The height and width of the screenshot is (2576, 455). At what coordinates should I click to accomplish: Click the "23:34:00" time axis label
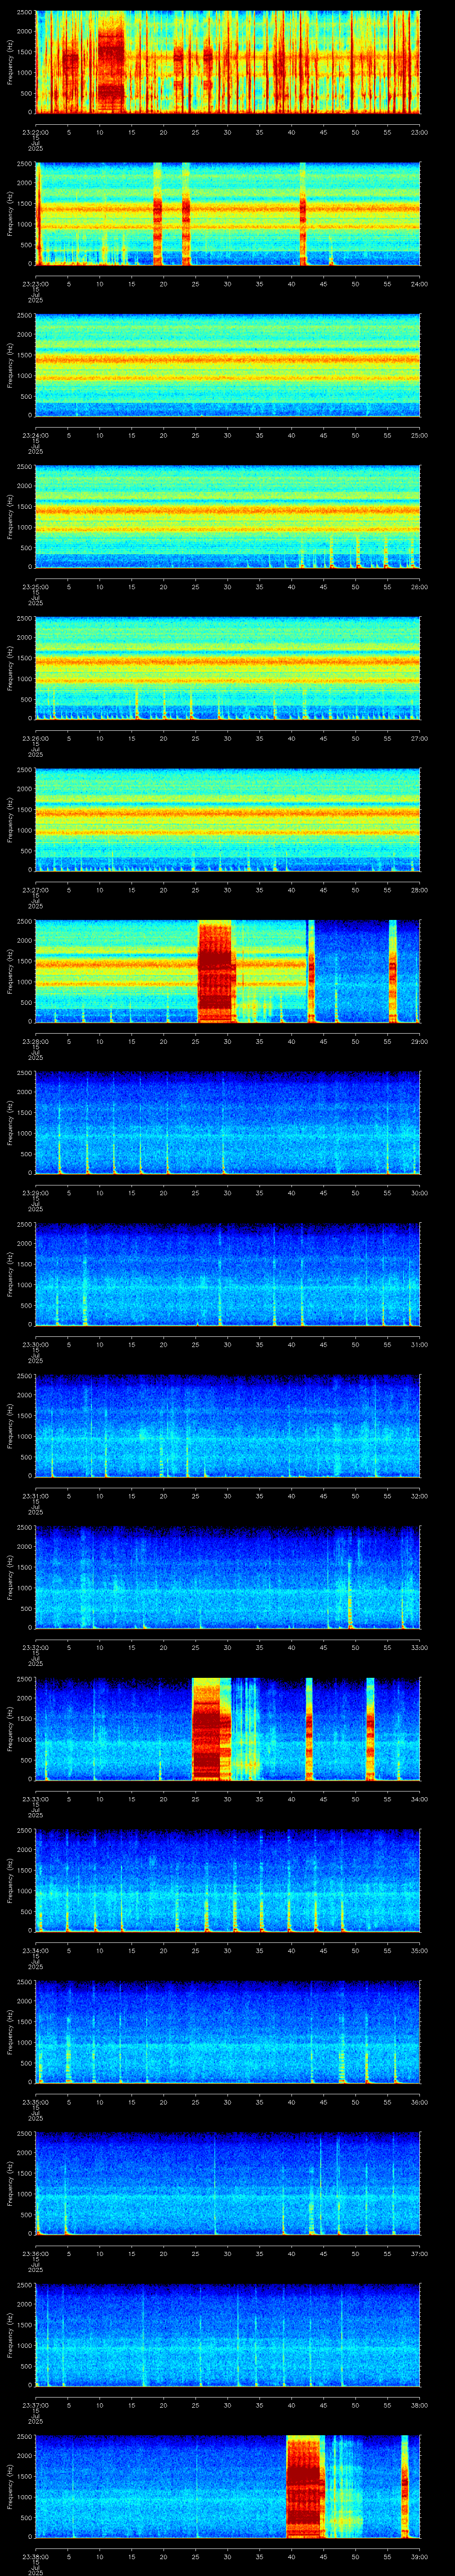[35, 1950]
